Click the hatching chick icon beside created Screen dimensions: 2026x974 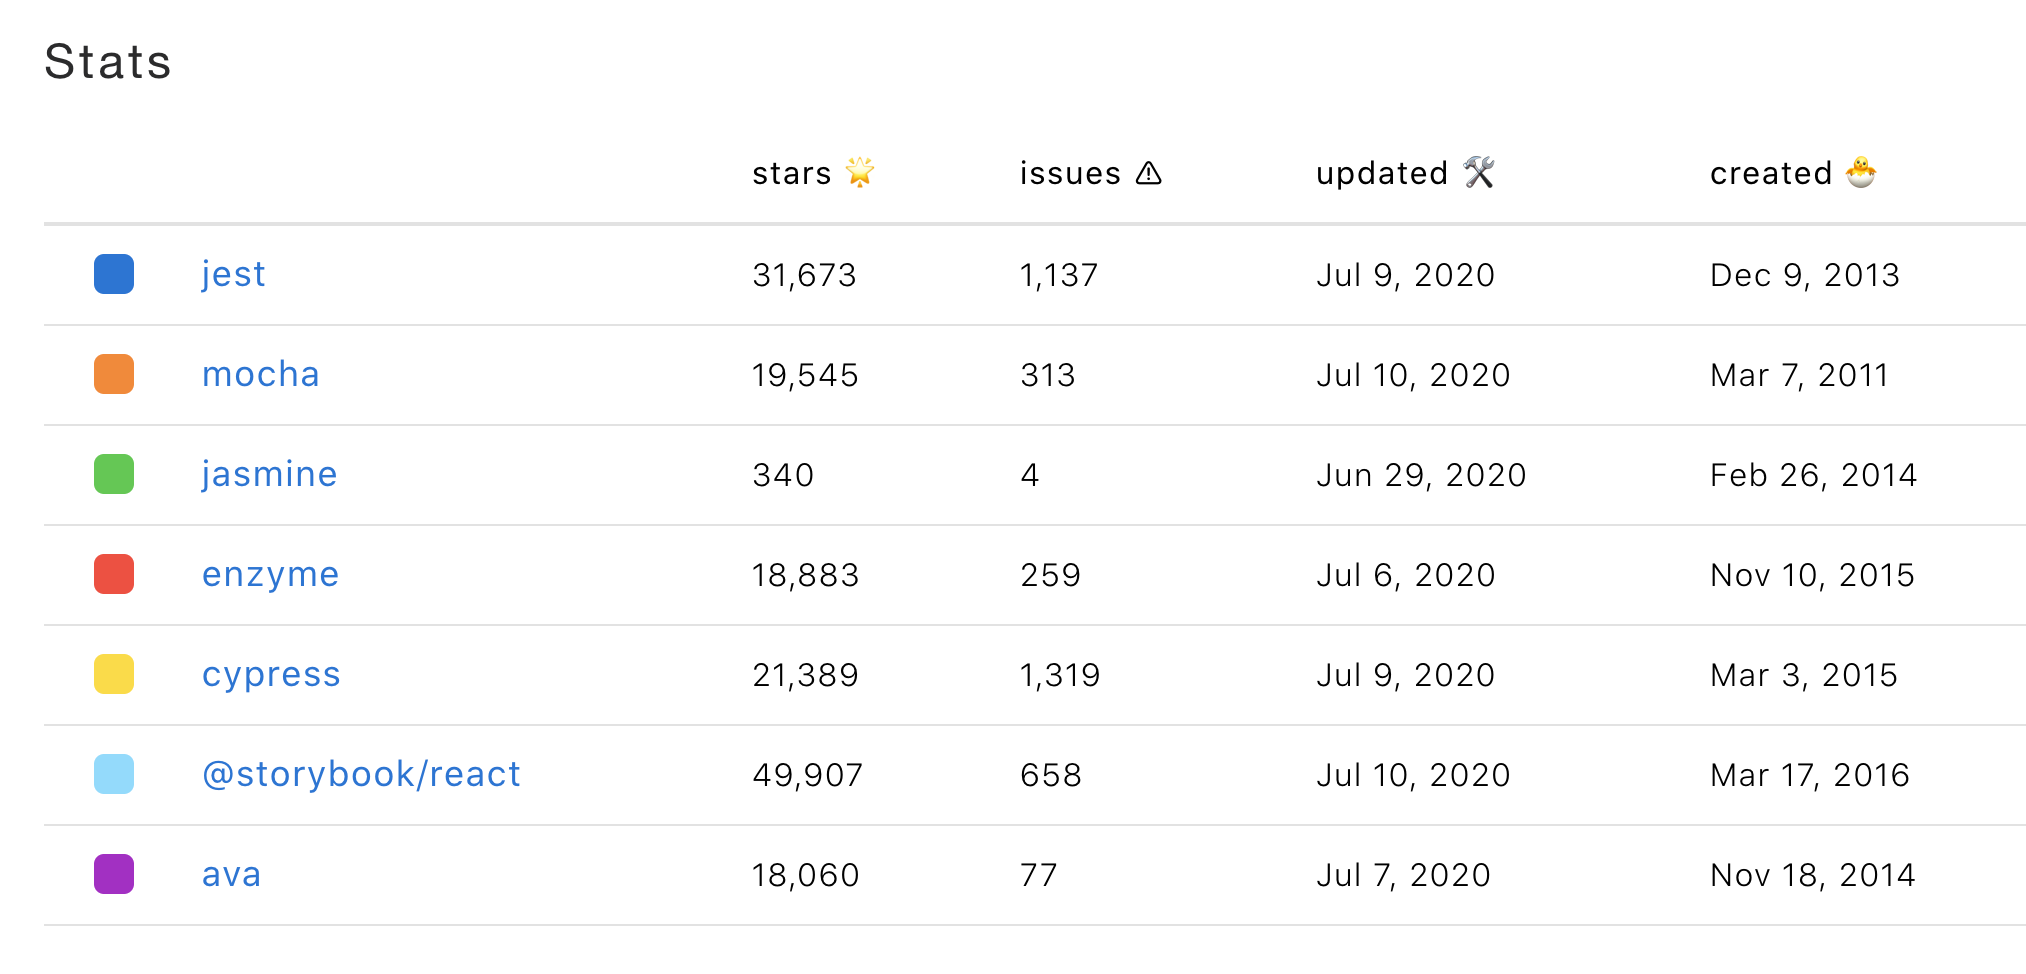click(x=1861, y=172)
